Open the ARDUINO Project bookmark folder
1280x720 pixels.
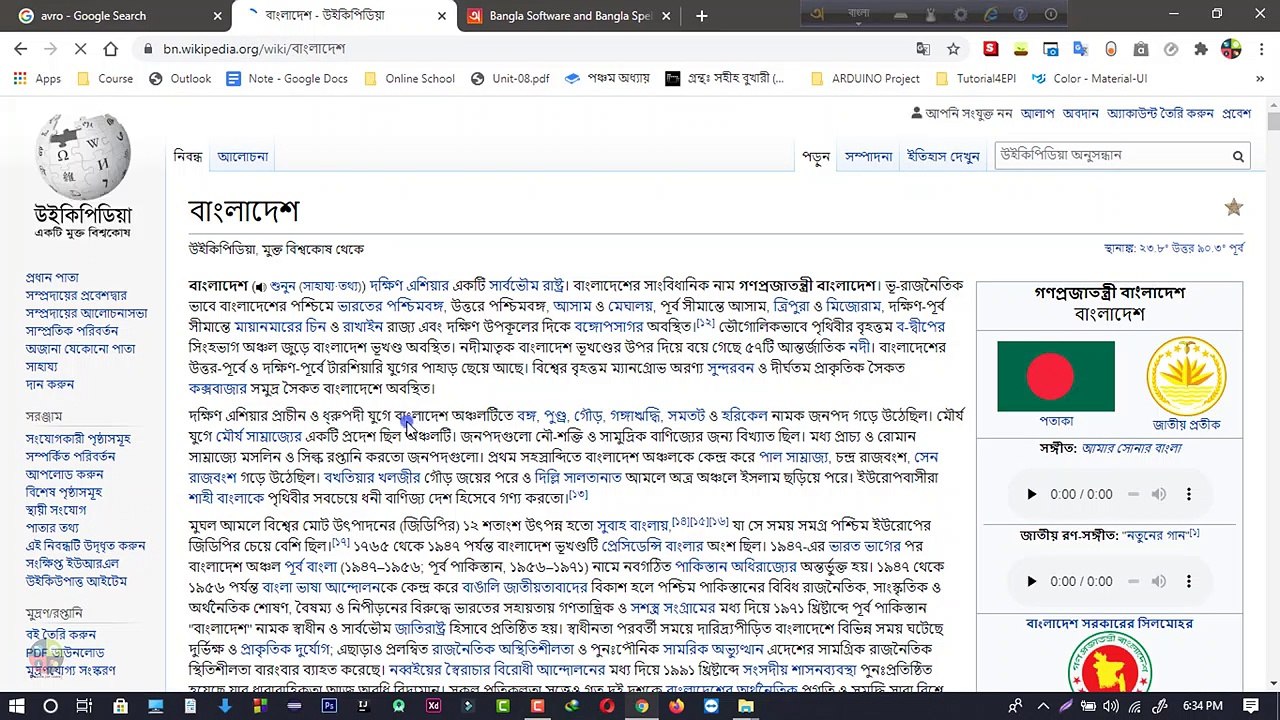(x=865, y=78)
